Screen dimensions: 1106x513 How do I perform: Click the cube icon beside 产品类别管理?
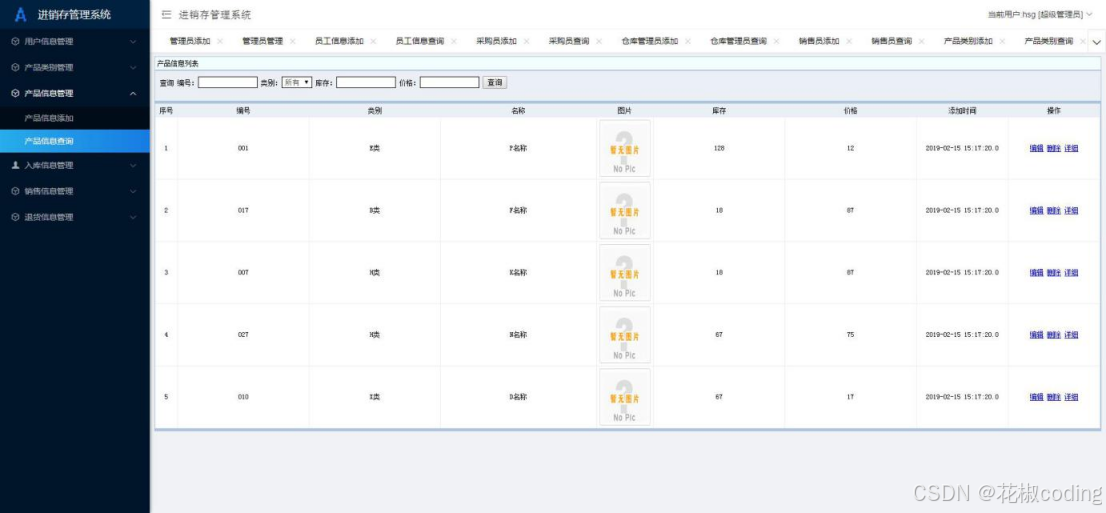16,68
